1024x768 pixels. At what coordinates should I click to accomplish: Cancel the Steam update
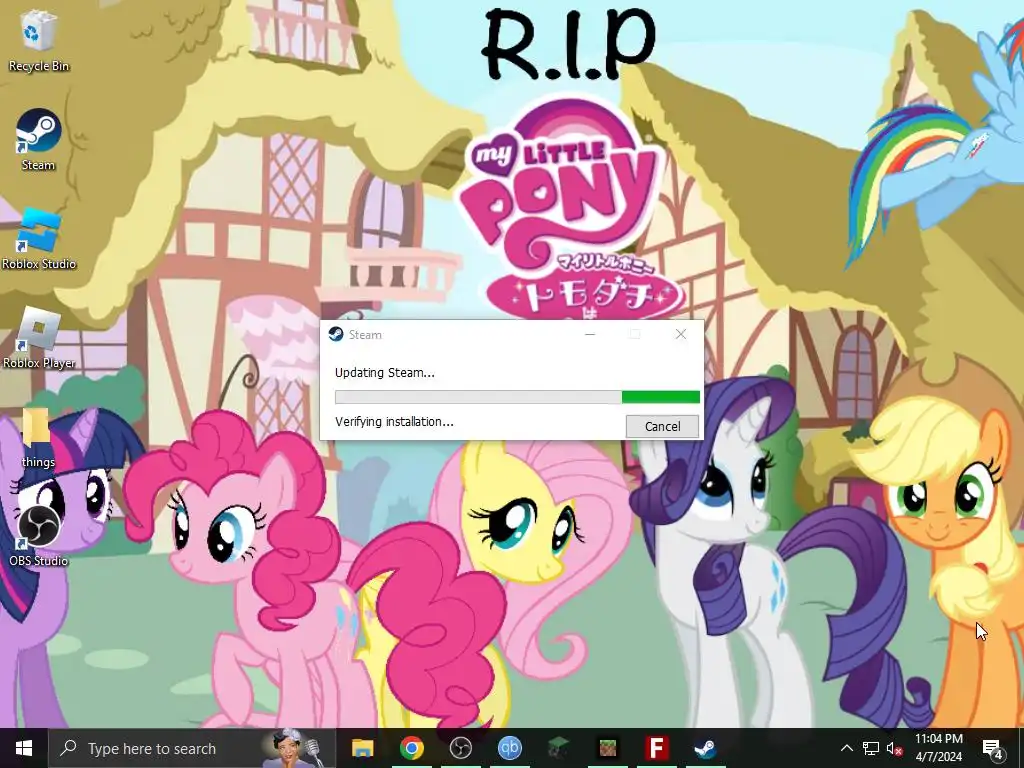click(662, 426)
